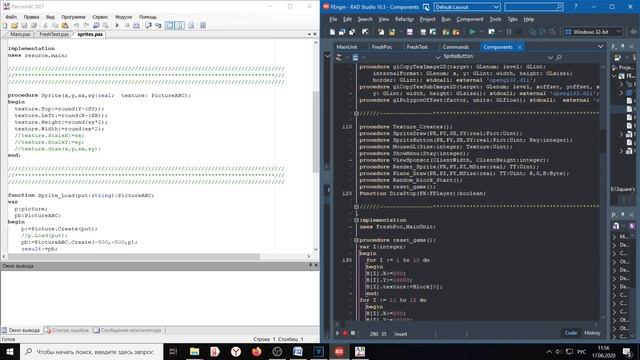Click the Open folder icon in PascalABC.NET toolbar

(14, 25)
